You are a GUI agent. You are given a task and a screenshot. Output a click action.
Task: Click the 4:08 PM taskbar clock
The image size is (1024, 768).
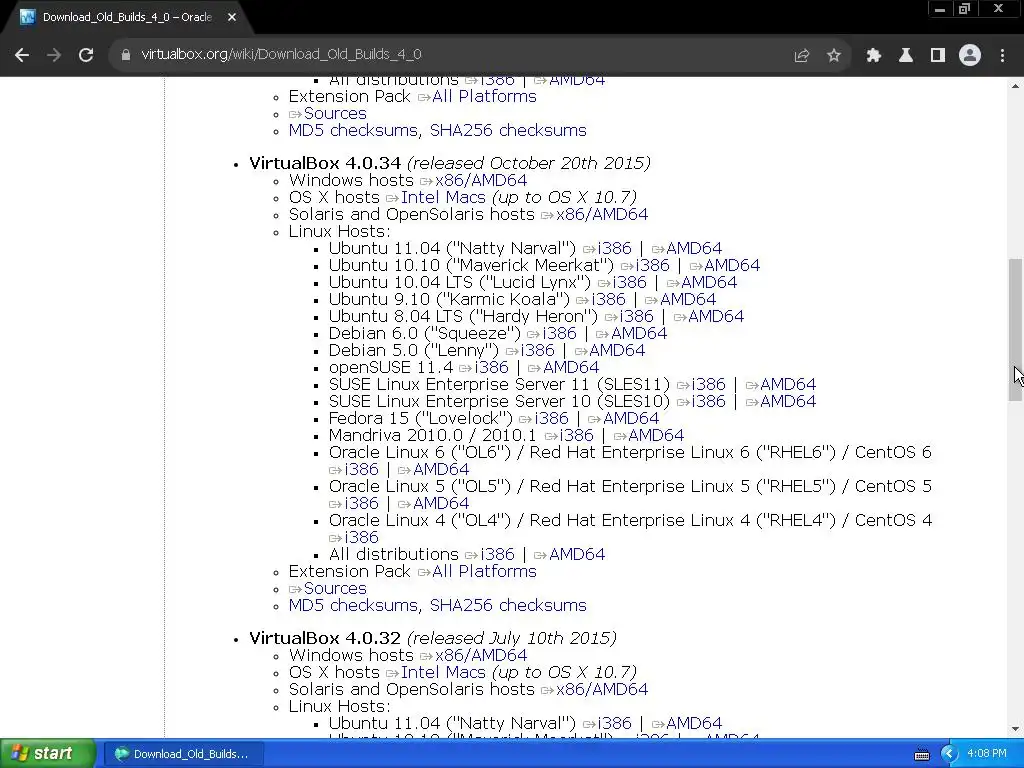point(987,754)
